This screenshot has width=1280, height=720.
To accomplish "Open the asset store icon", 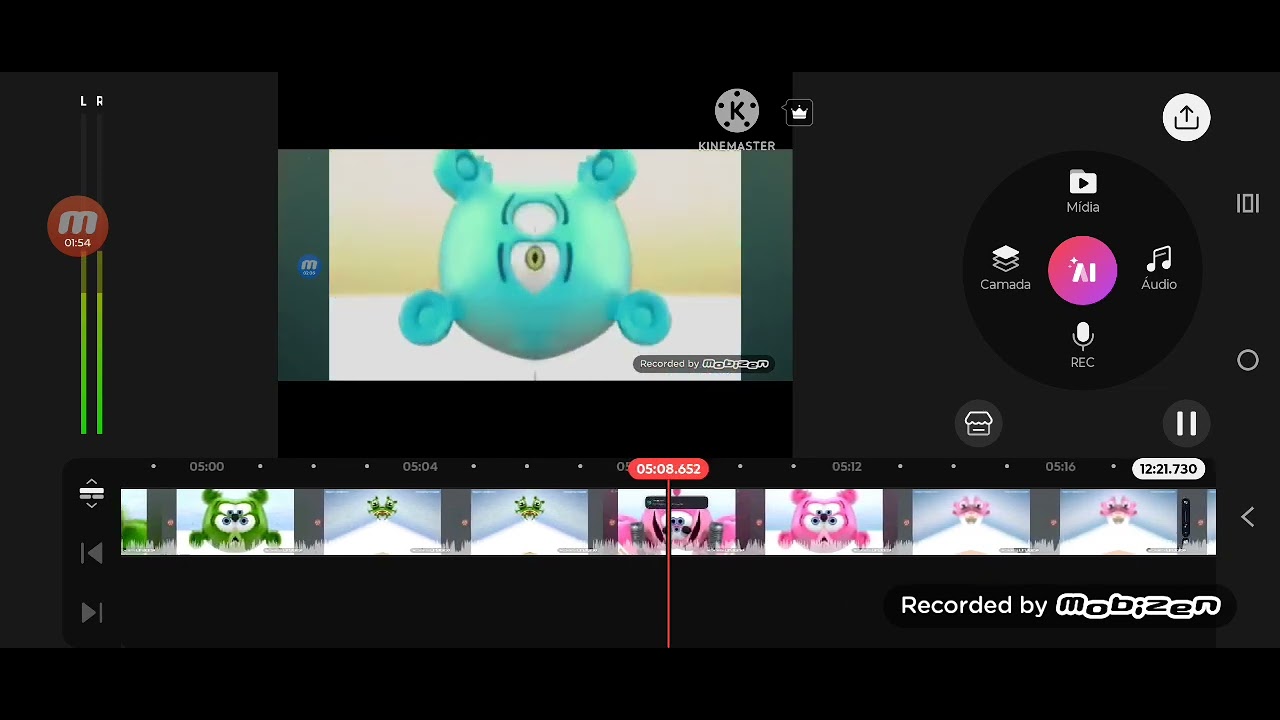I will pos(978,423).
